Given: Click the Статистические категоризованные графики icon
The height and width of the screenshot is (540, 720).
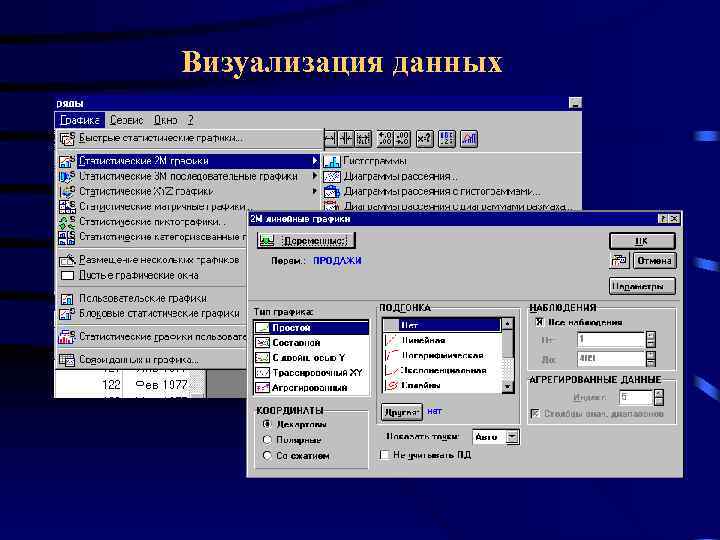Looking at the screenshot, I should [67, 237].
